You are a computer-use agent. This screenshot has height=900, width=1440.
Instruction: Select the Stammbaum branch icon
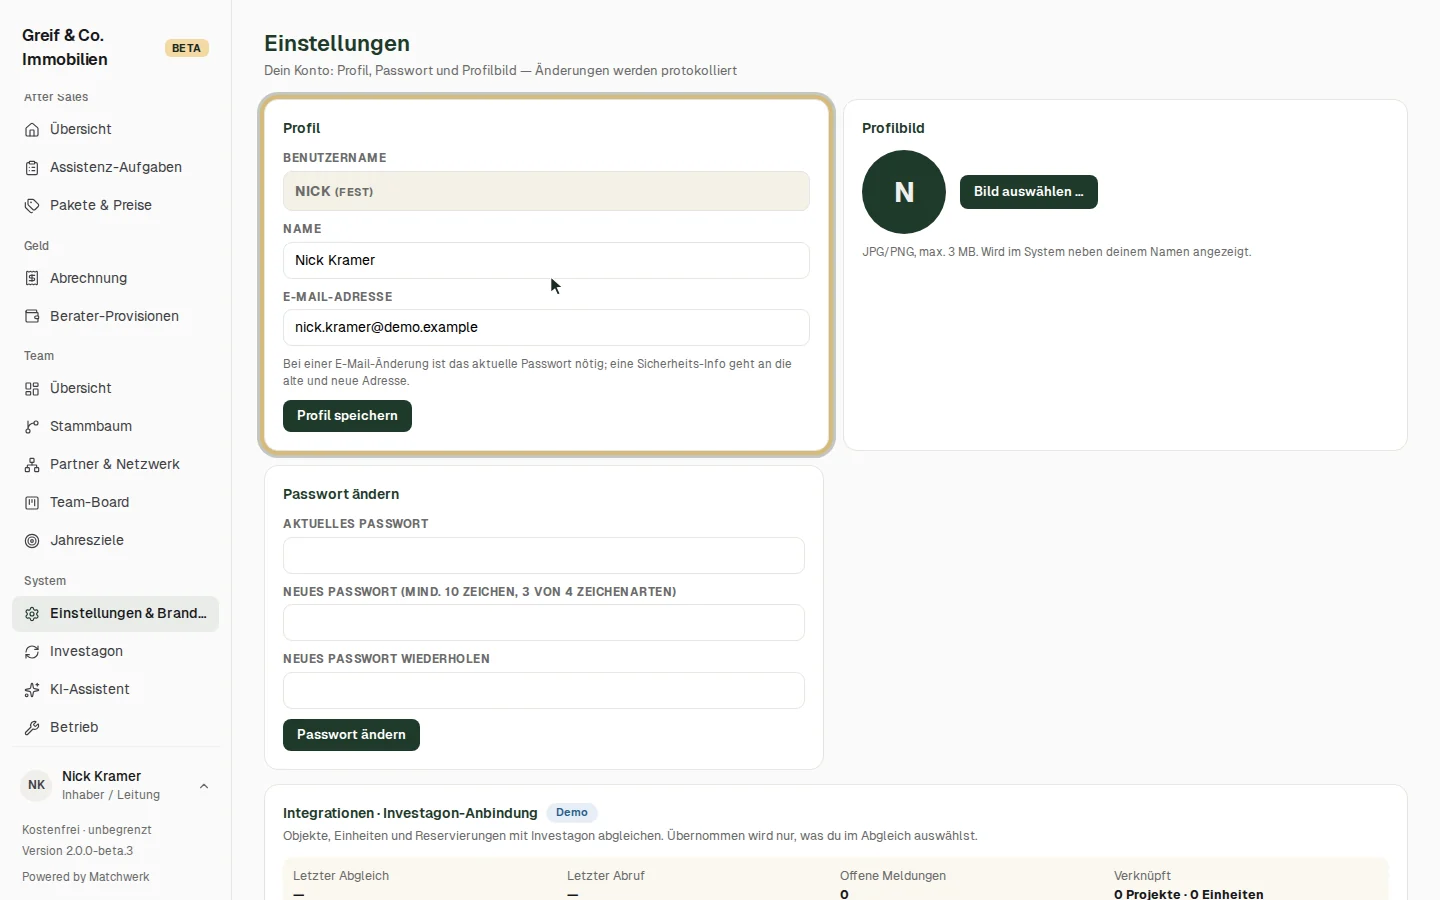click(x=32, y=427)
